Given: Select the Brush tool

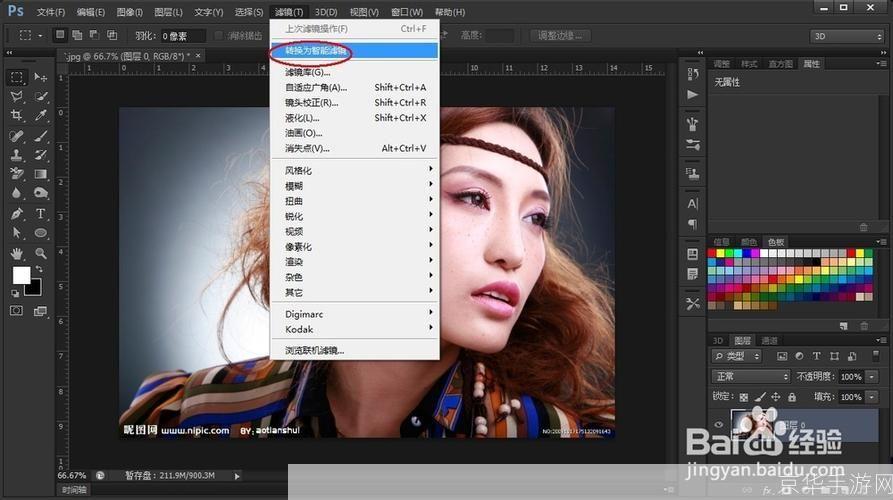Looking at the screenshot, I should click(40, 136).
